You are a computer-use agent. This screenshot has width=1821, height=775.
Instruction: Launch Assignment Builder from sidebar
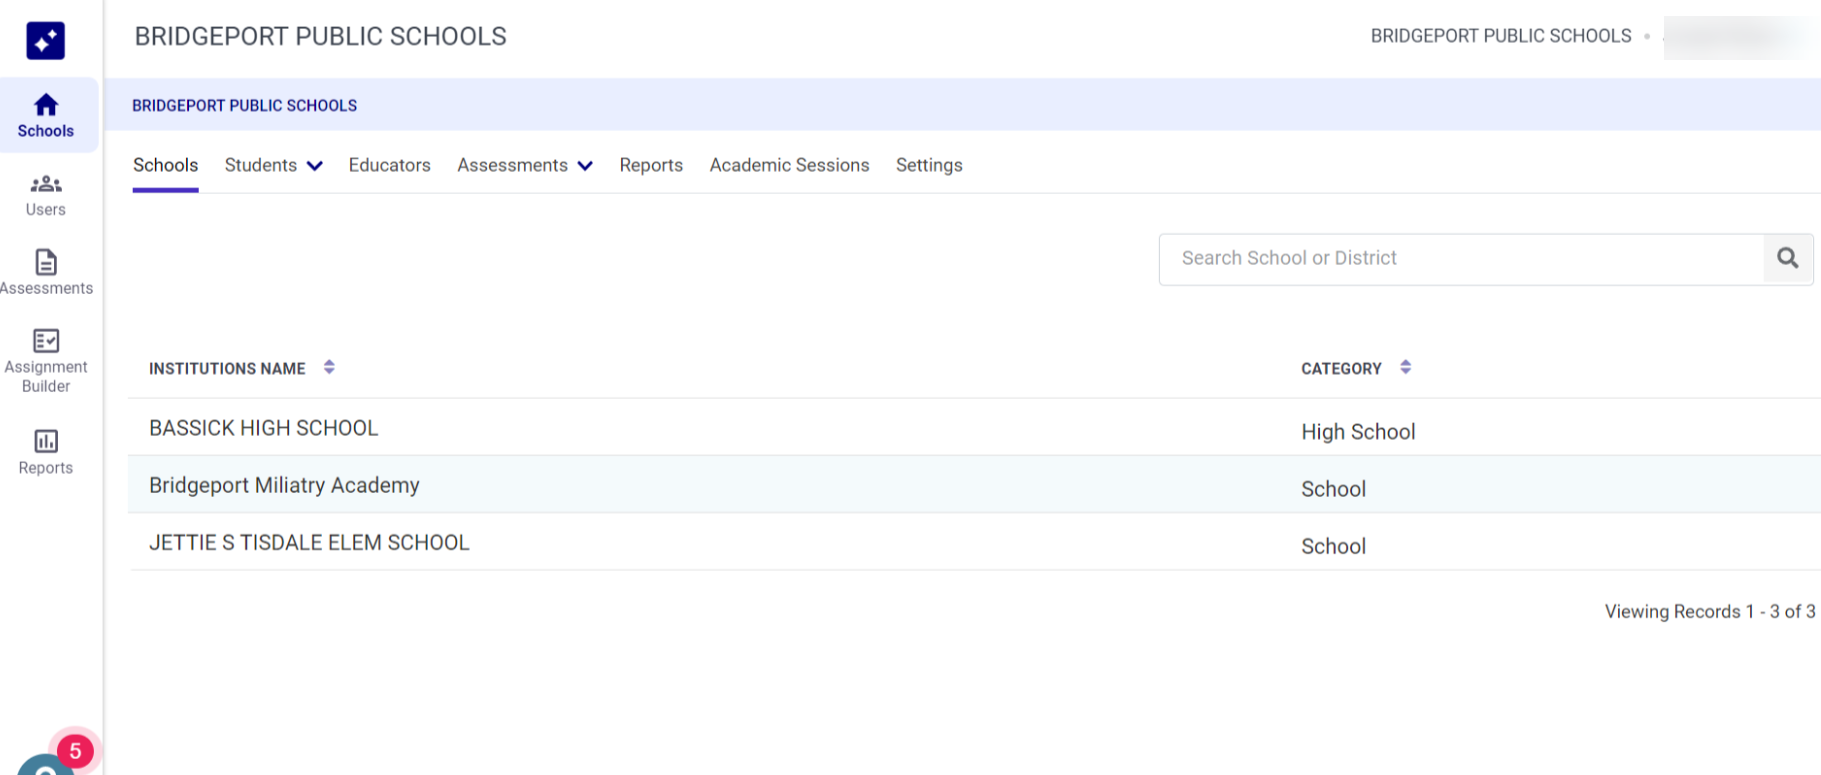click(x=46, y=361)
